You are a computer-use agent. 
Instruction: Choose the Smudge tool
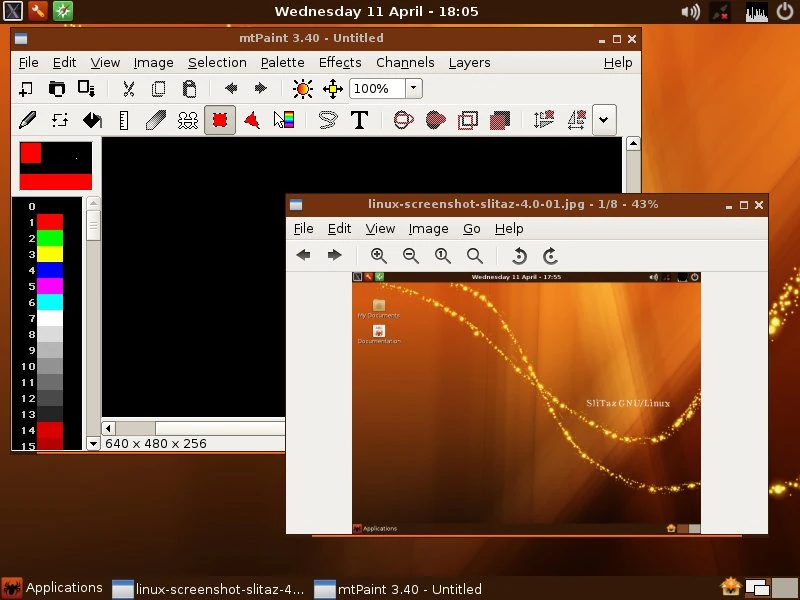point(156,120)
